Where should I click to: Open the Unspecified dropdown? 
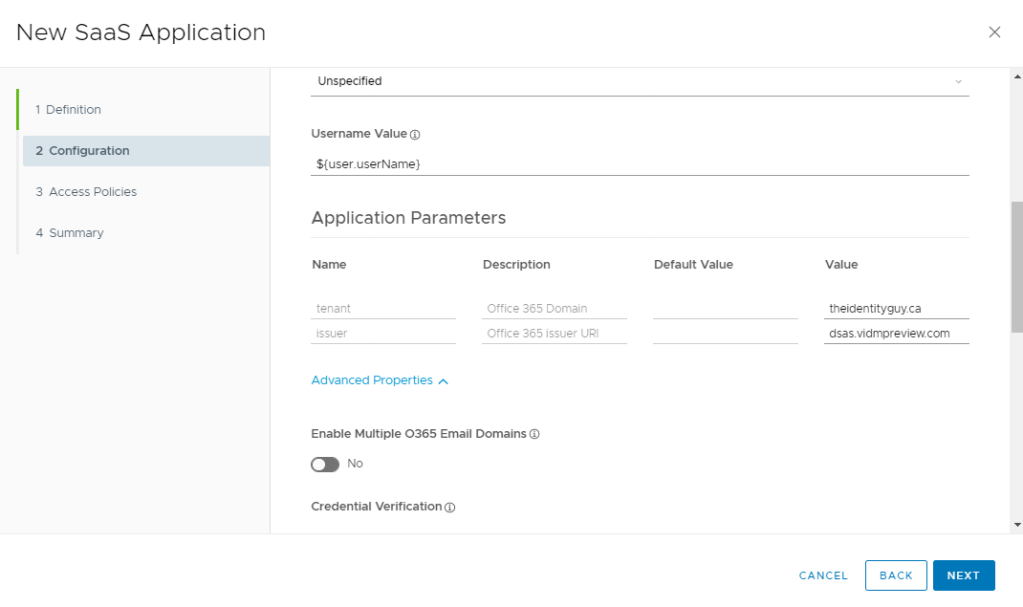click(x=640, y=81)
